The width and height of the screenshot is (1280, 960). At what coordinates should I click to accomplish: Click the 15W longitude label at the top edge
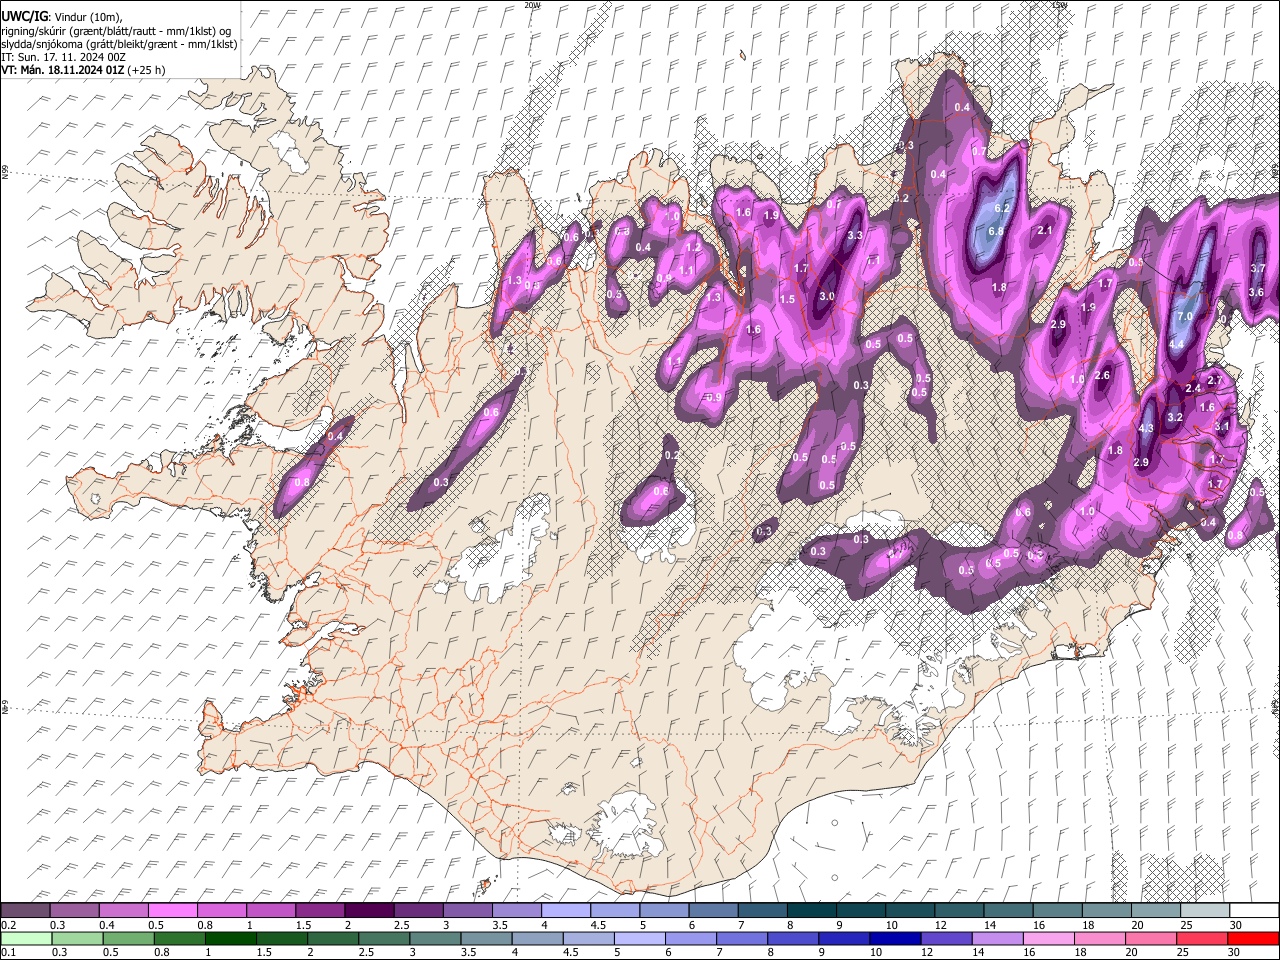pyautogui.click(x=1059, y=5)
